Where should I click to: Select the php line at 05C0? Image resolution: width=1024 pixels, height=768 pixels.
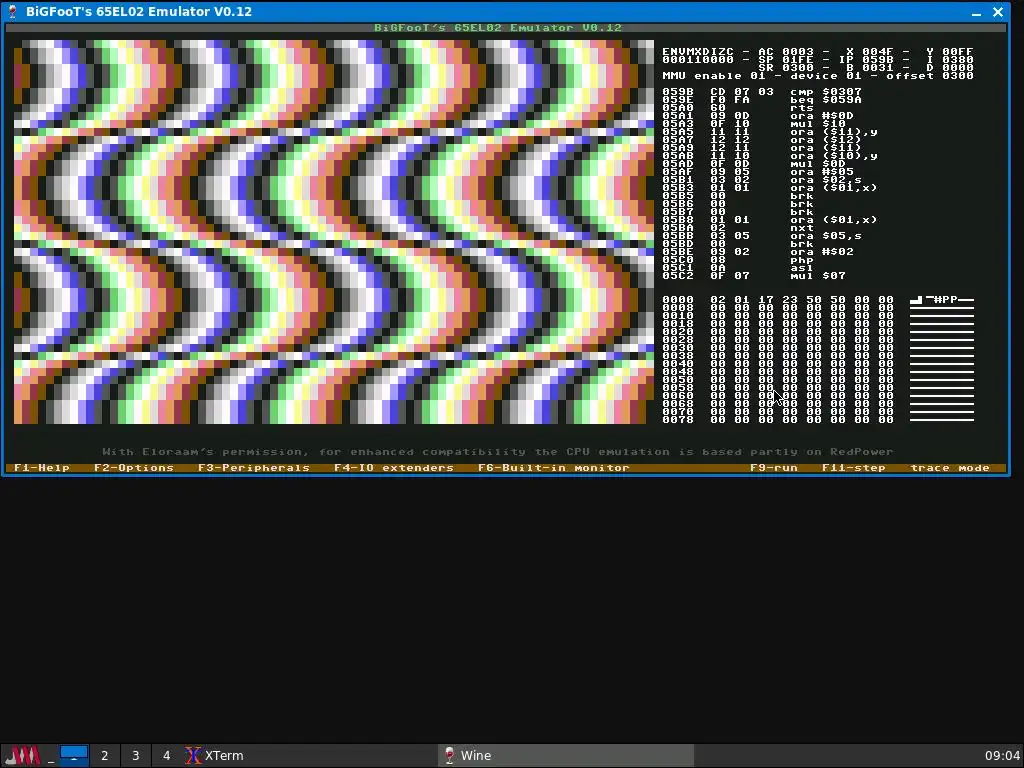pos(738,259)
